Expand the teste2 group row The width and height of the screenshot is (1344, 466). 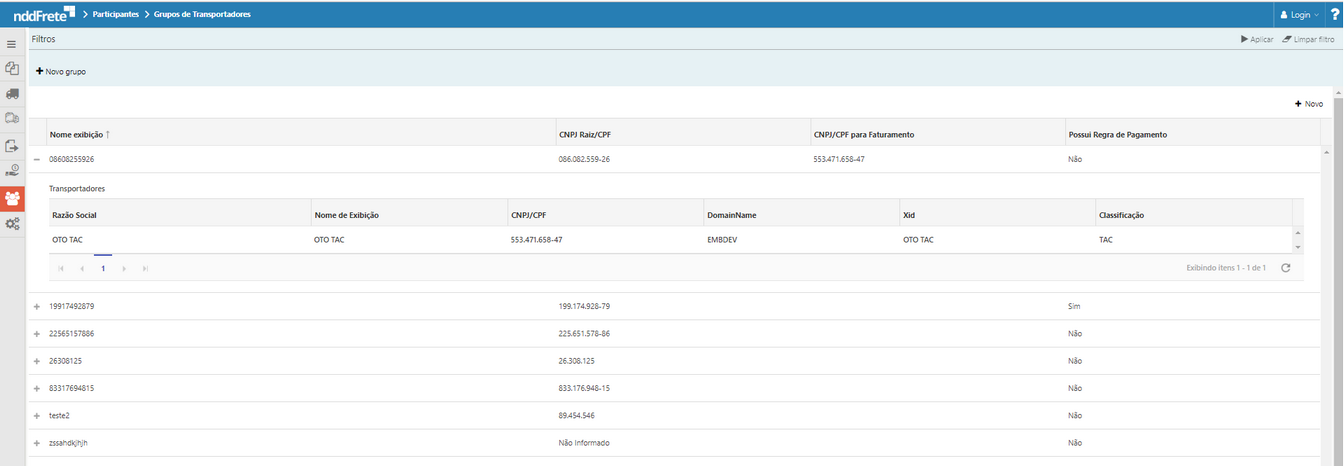37,415
